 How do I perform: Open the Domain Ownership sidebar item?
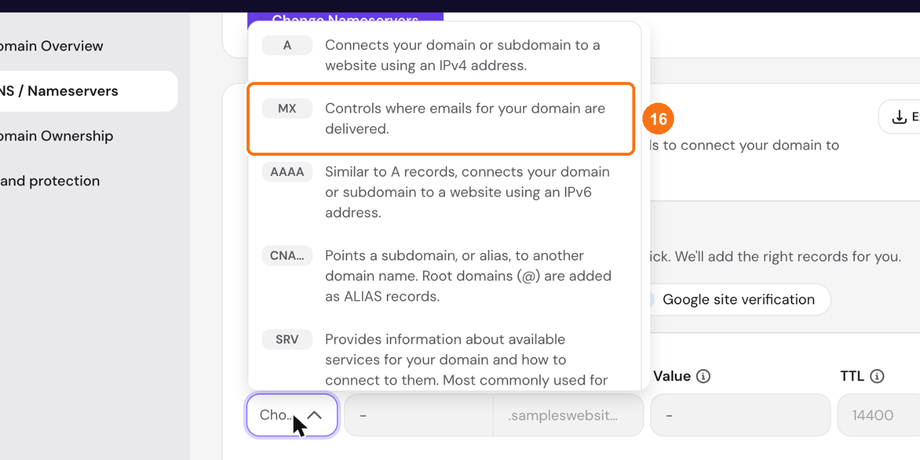tap(56, 136)
